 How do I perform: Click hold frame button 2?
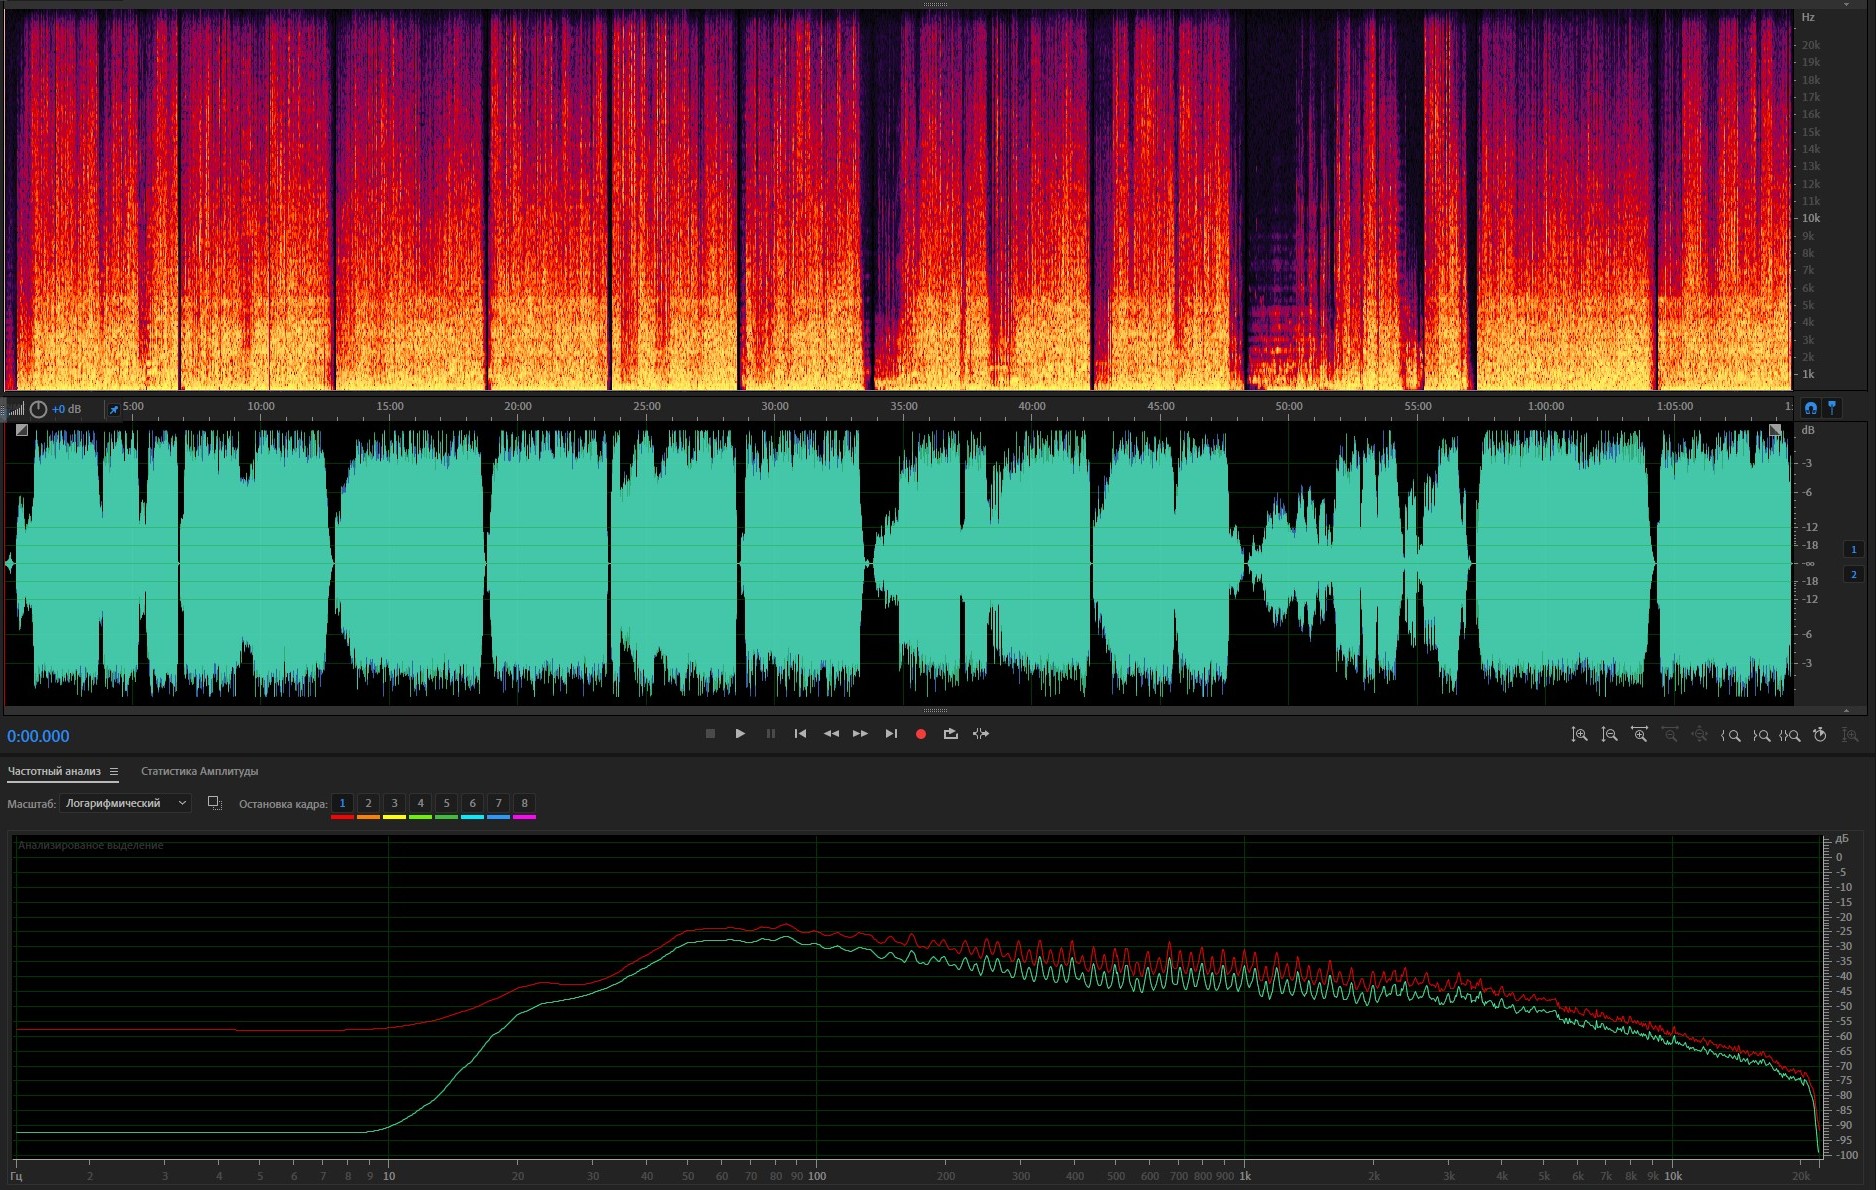point(368,803)
